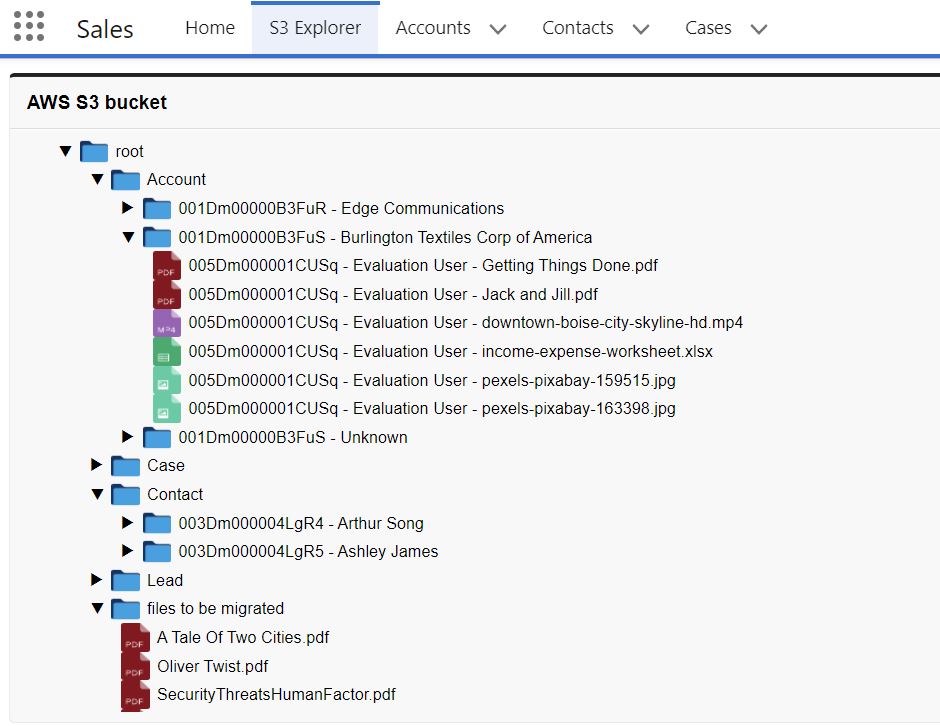Expand the Edge Communications folder triangle
Screen dimensions: 940x726
[127, 207]
